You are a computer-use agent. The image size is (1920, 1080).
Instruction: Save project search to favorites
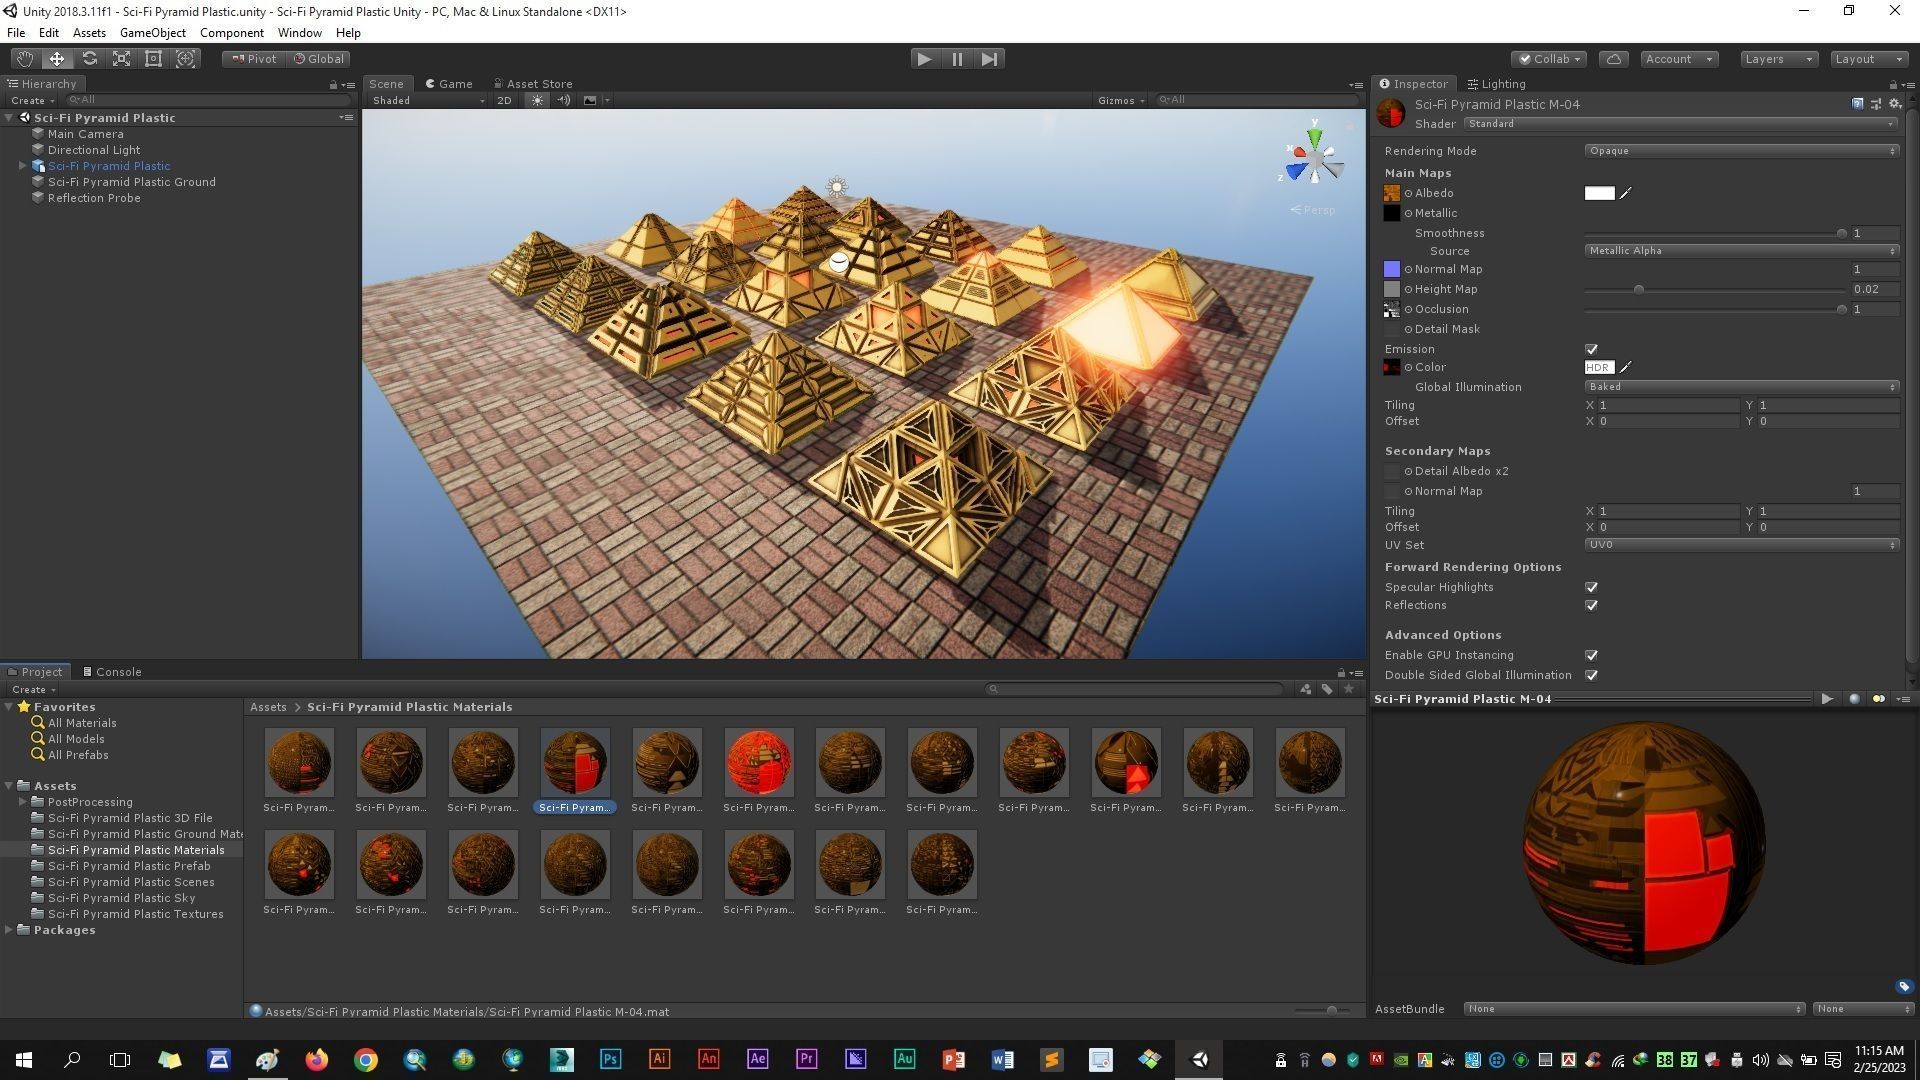point(1349,689)
